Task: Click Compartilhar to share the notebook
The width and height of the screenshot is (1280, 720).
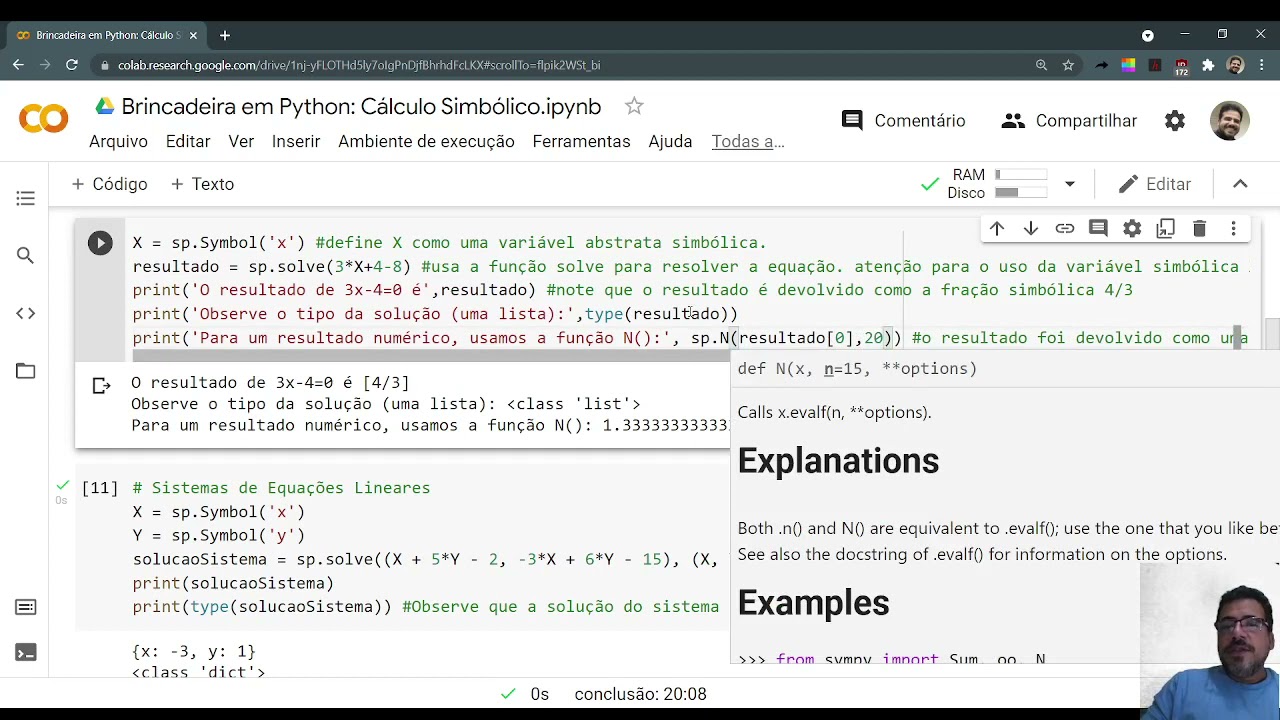Action: [1069, 121]
